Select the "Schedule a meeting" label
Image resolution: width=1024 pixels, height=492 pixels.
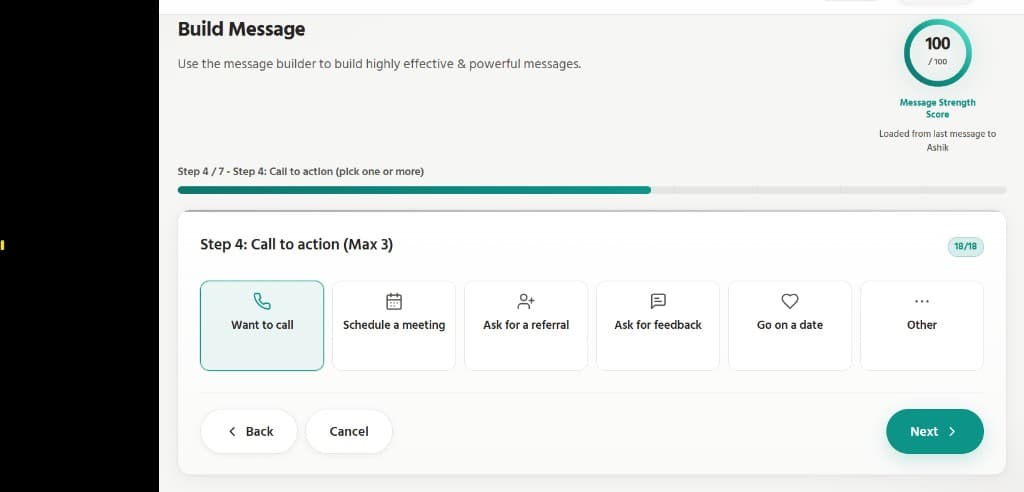coord(394,325)
